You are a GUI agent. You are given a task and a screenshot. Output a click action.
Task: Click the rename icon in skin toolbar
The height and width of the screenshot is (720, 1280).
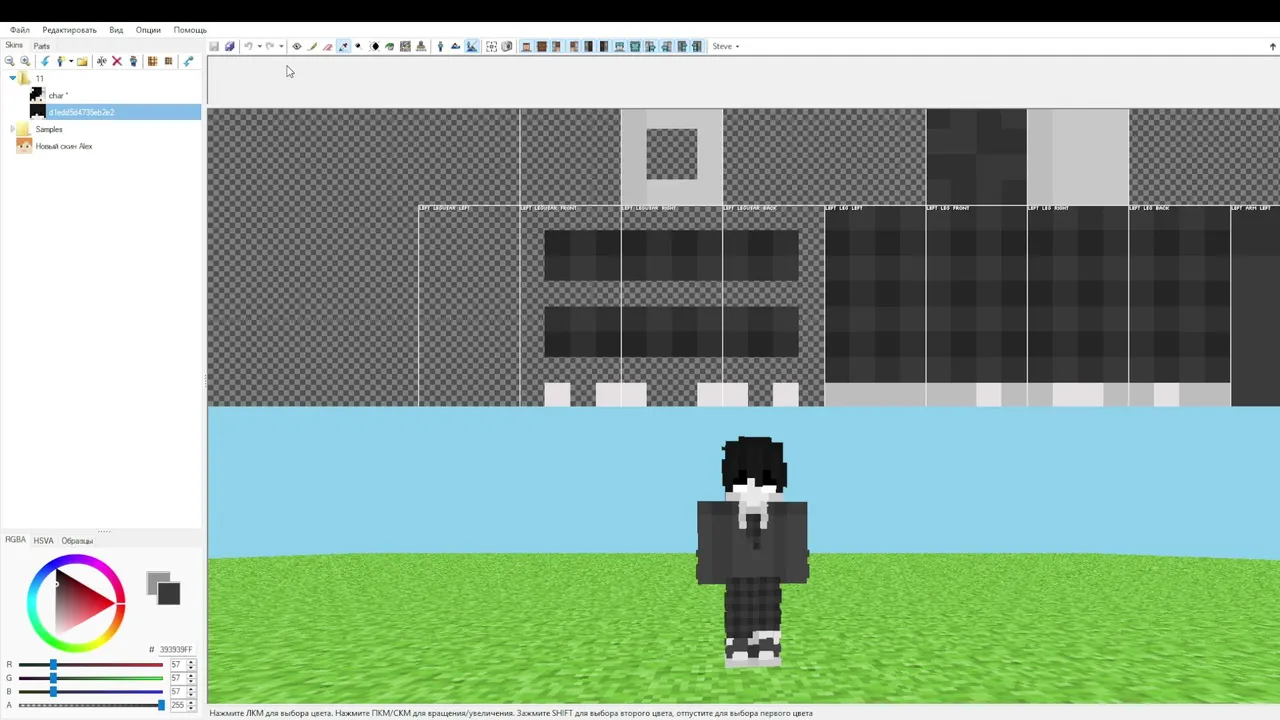[x=102, y=61]
